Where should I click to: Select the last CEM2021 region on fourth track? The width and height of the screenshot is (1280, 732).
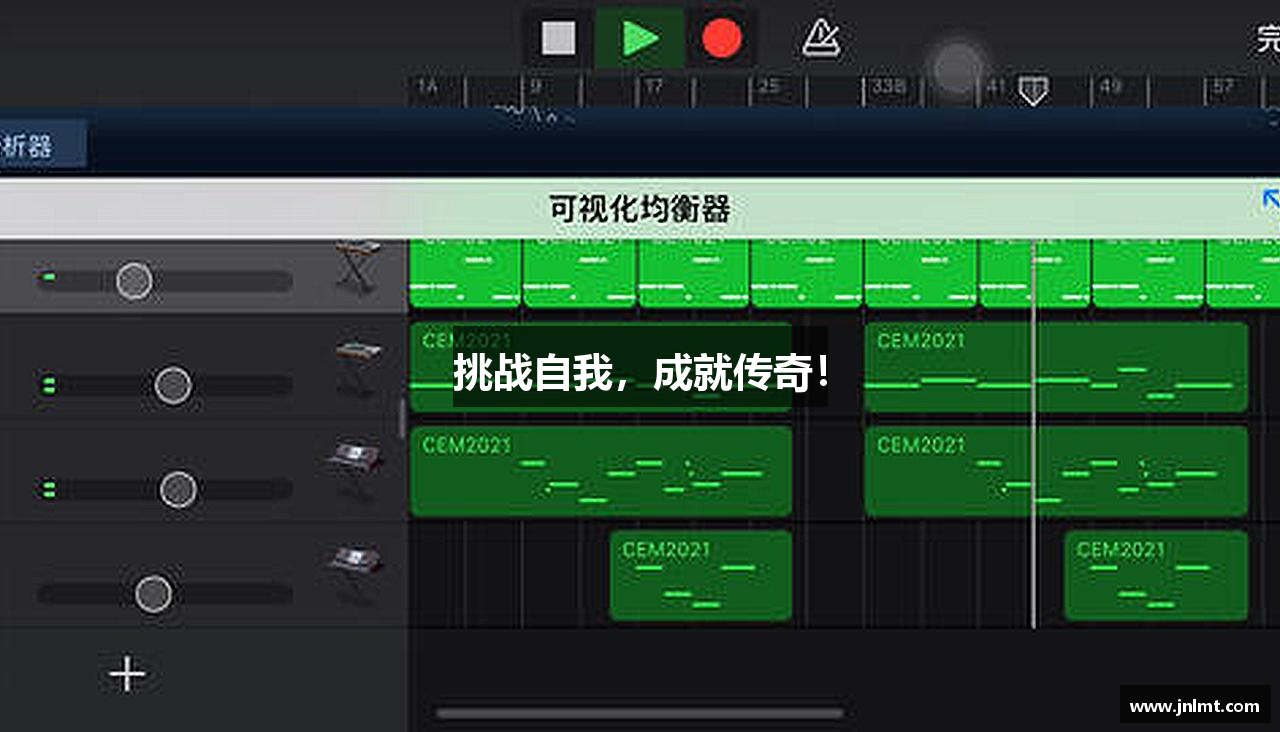click(x=1156, y=576)
